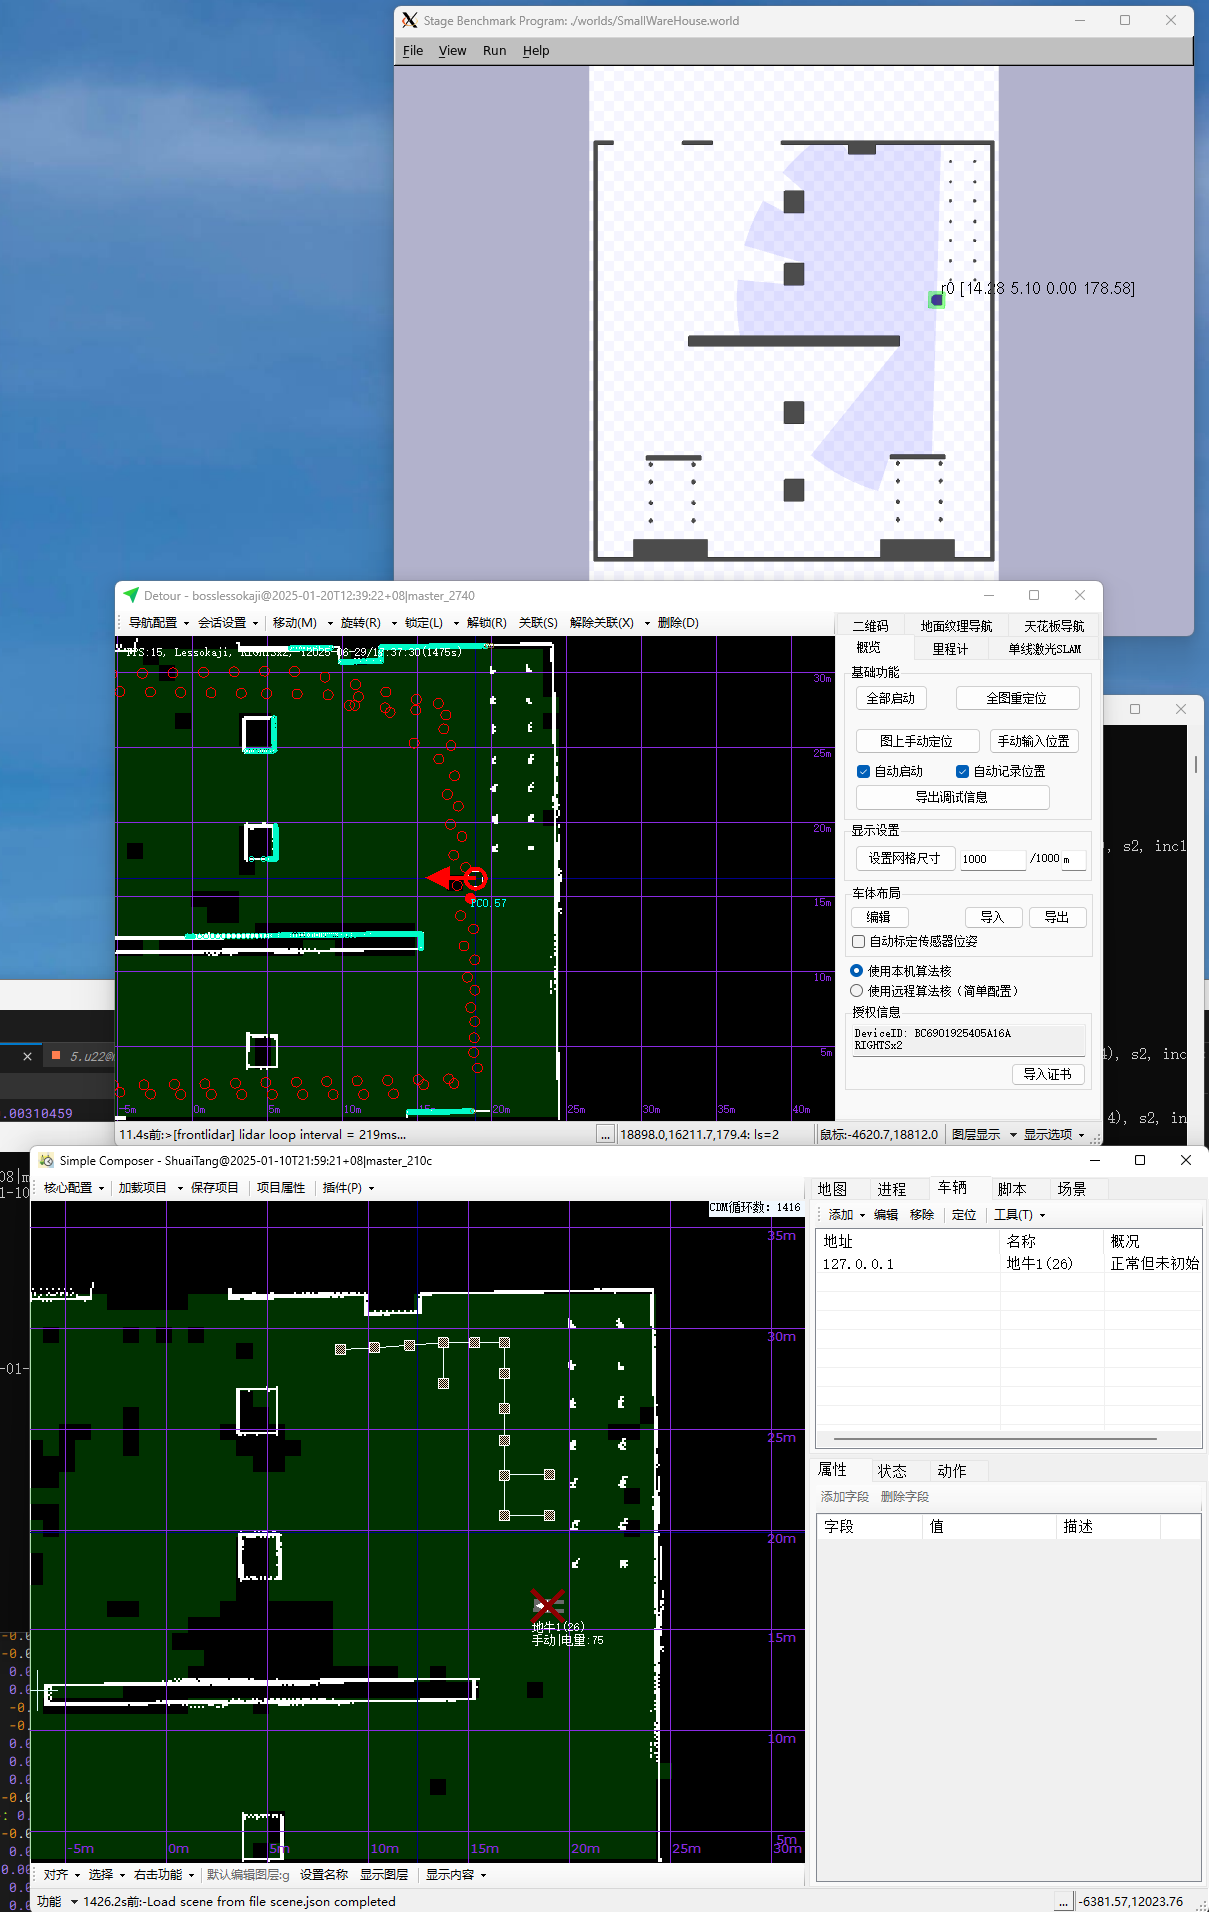1209x1912 pixels.
Task: Click the ellipsis button in Detour status bar
Action: point(605,1134)
